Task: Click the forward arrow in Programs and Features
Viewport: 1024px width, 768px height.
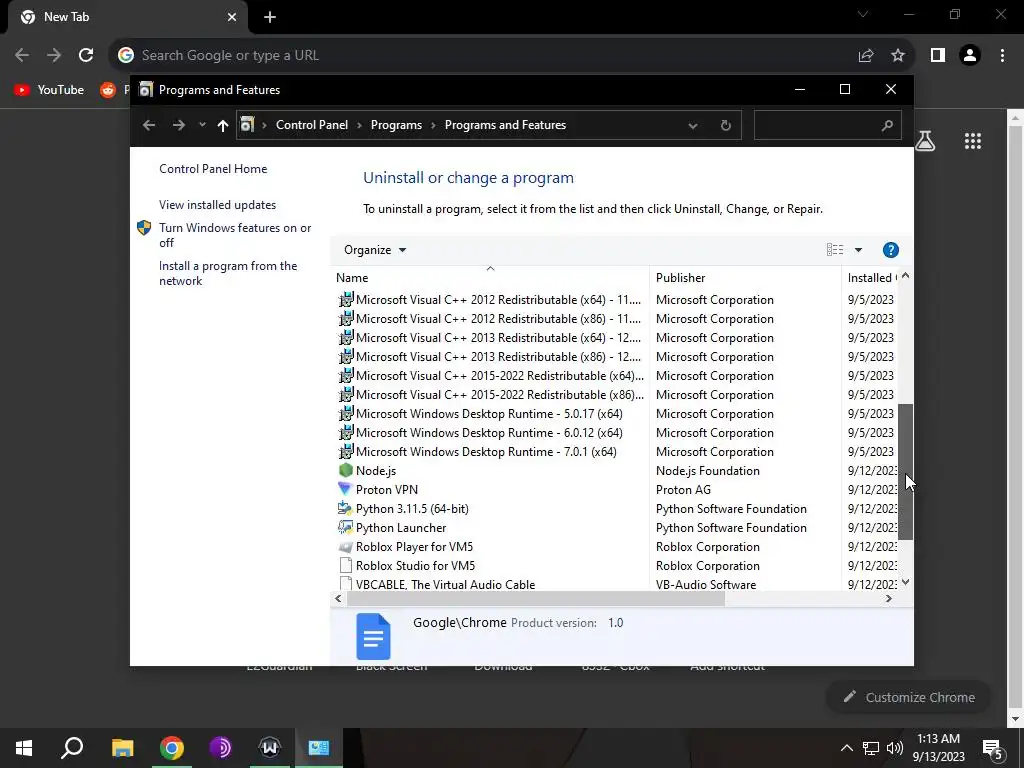Action: [x=178, y=125]
